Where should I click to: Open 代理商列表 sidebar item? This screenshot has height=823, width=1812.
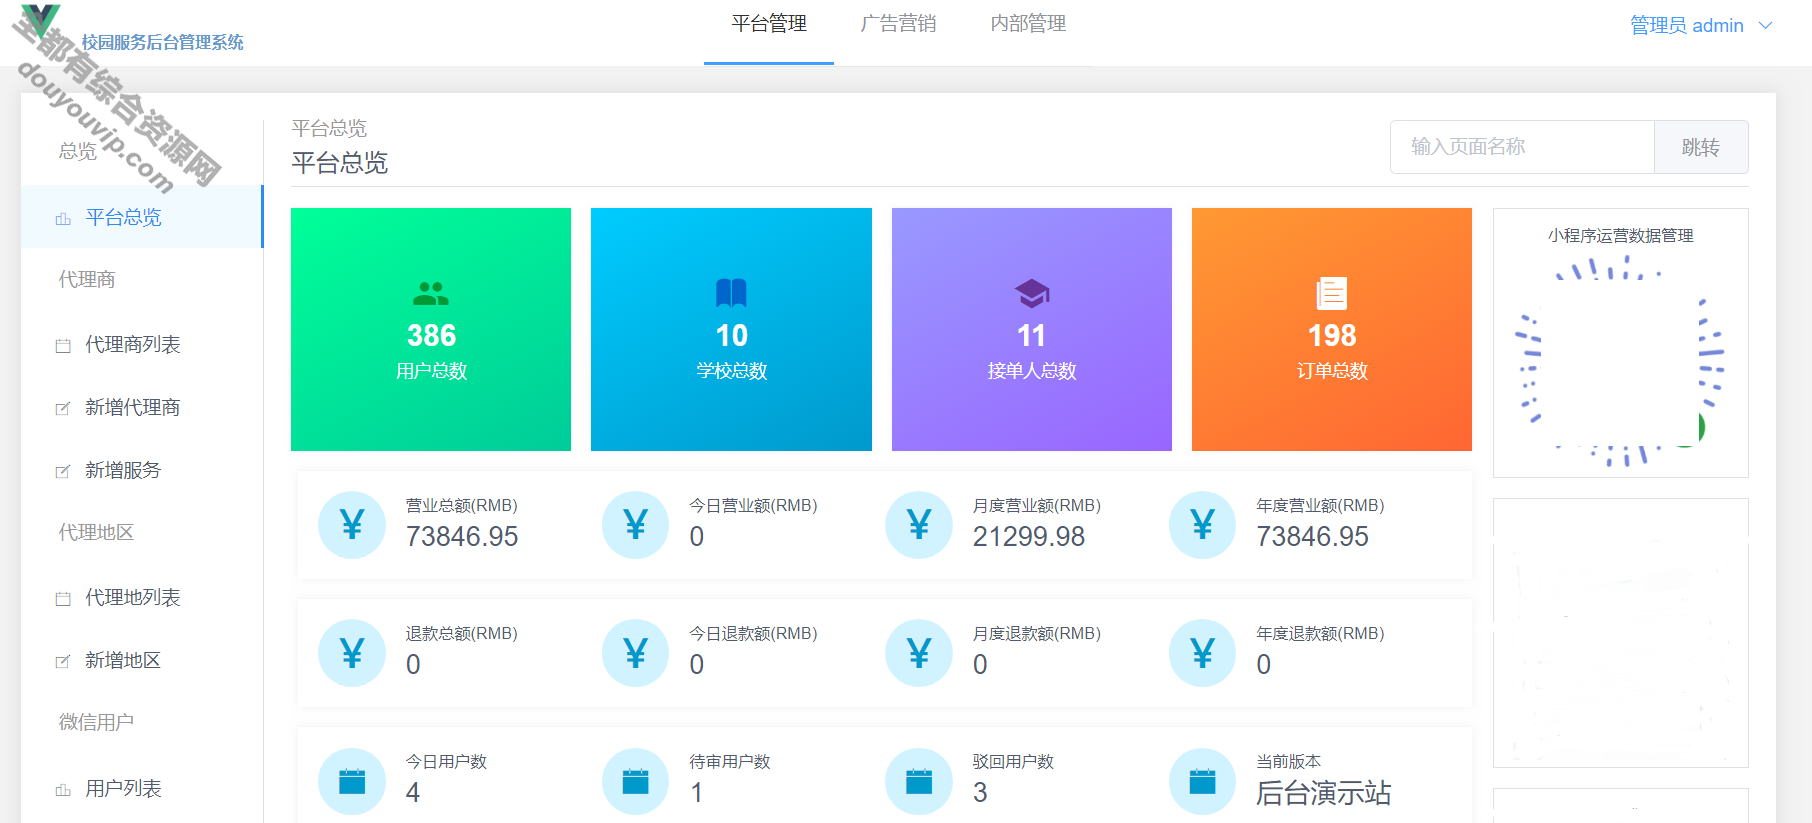tap(142, 344)
